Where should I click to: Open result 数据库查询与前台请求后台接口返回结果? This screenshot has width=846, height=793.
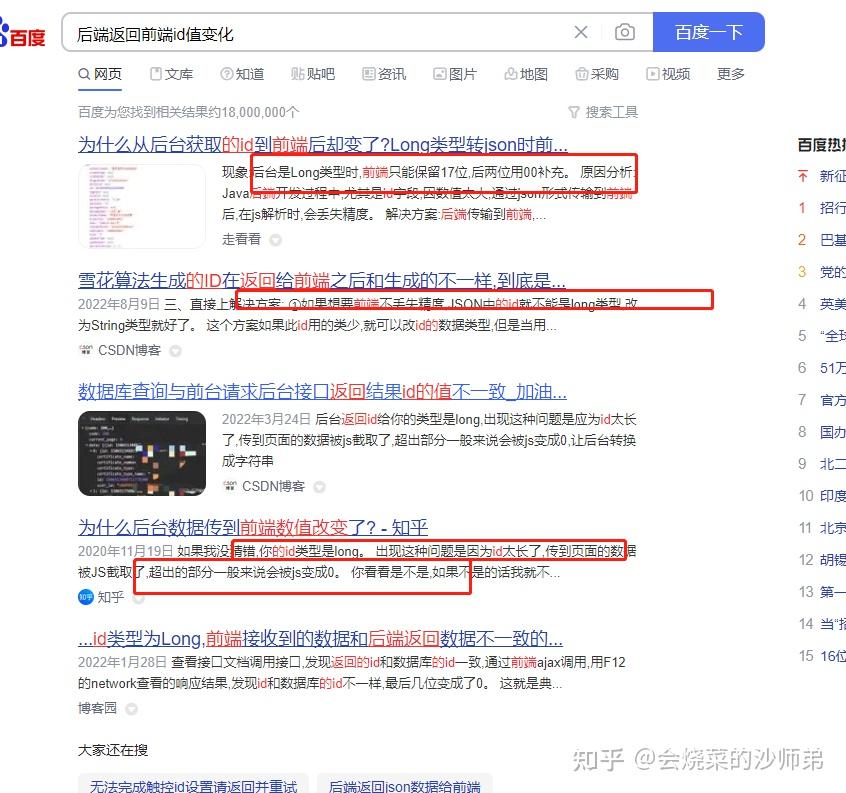point(322,392)
